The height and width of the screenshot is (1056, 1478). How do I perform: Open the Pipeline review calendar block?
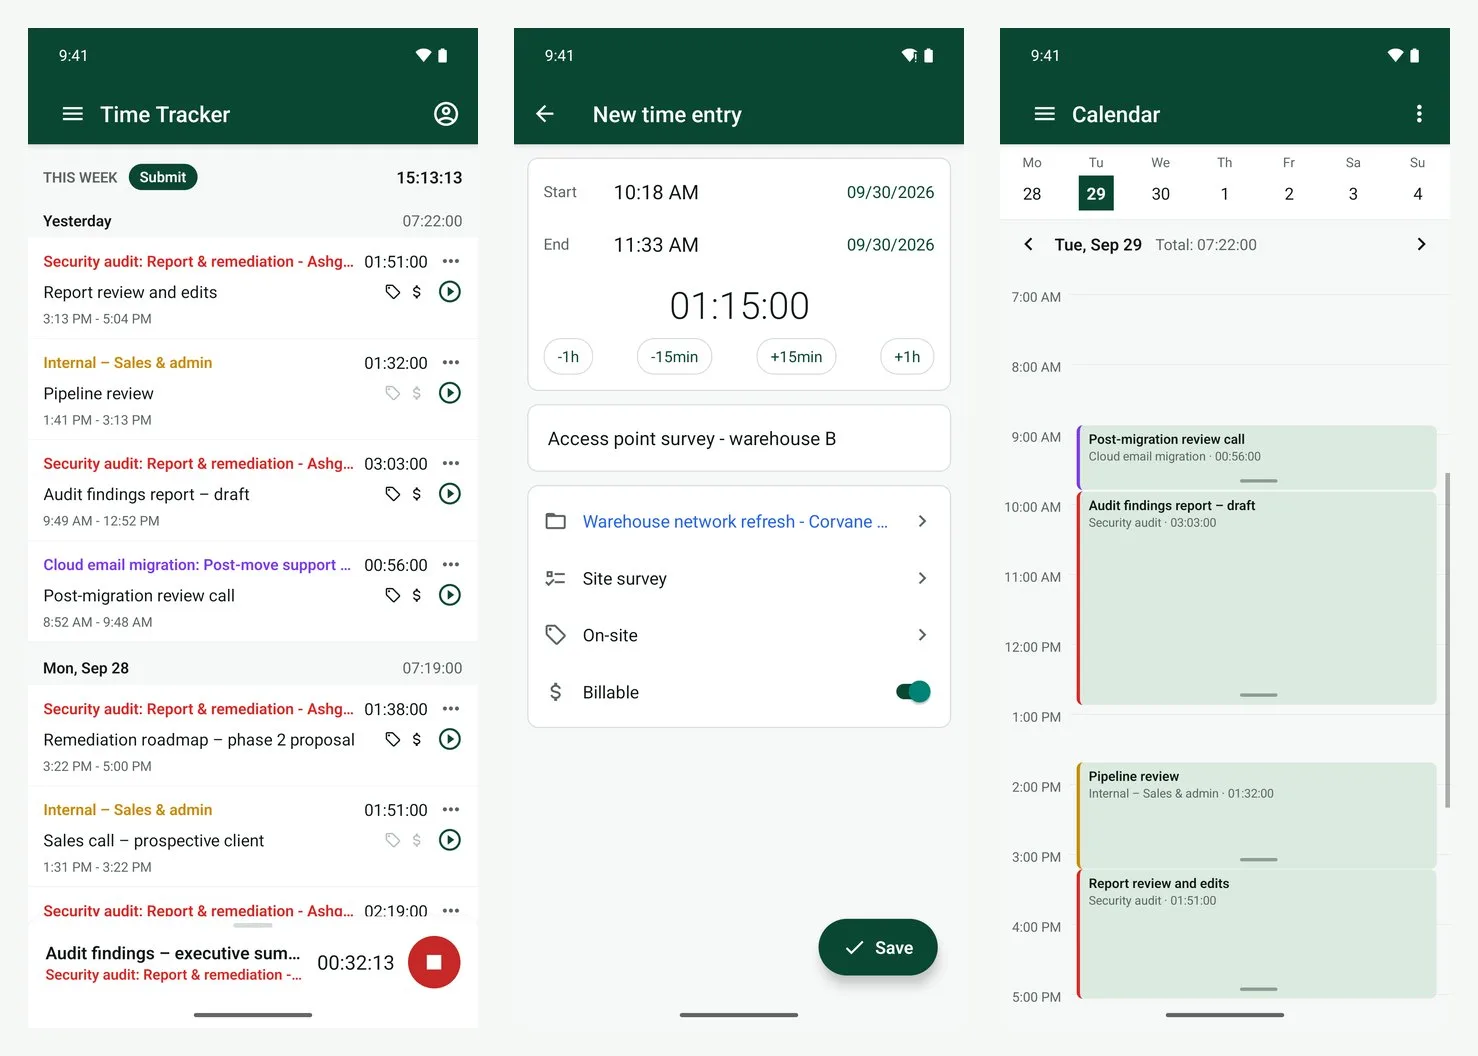coord(1257,814)
